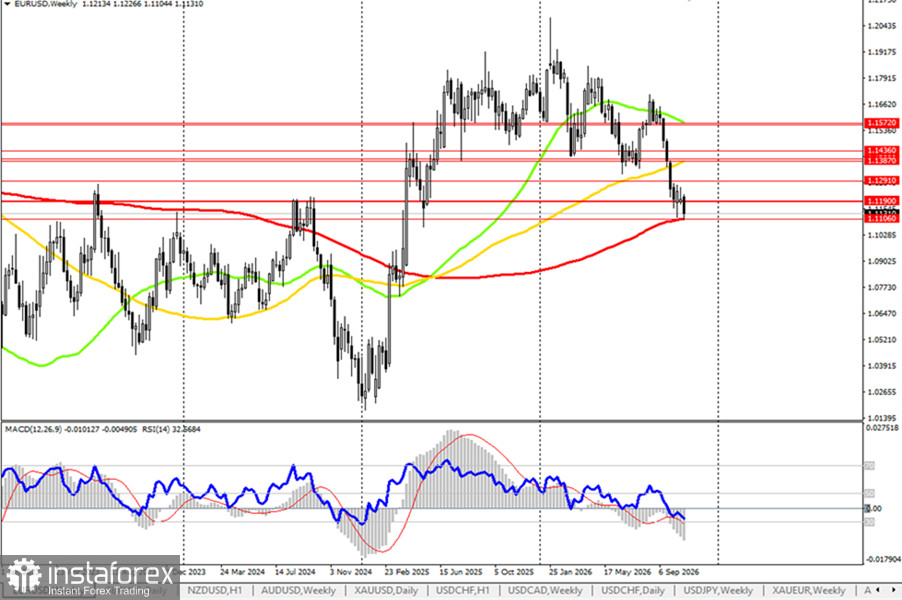Click the 23 Feb 2025 date label
Screen dimensions: 902x600
(407, 572)
